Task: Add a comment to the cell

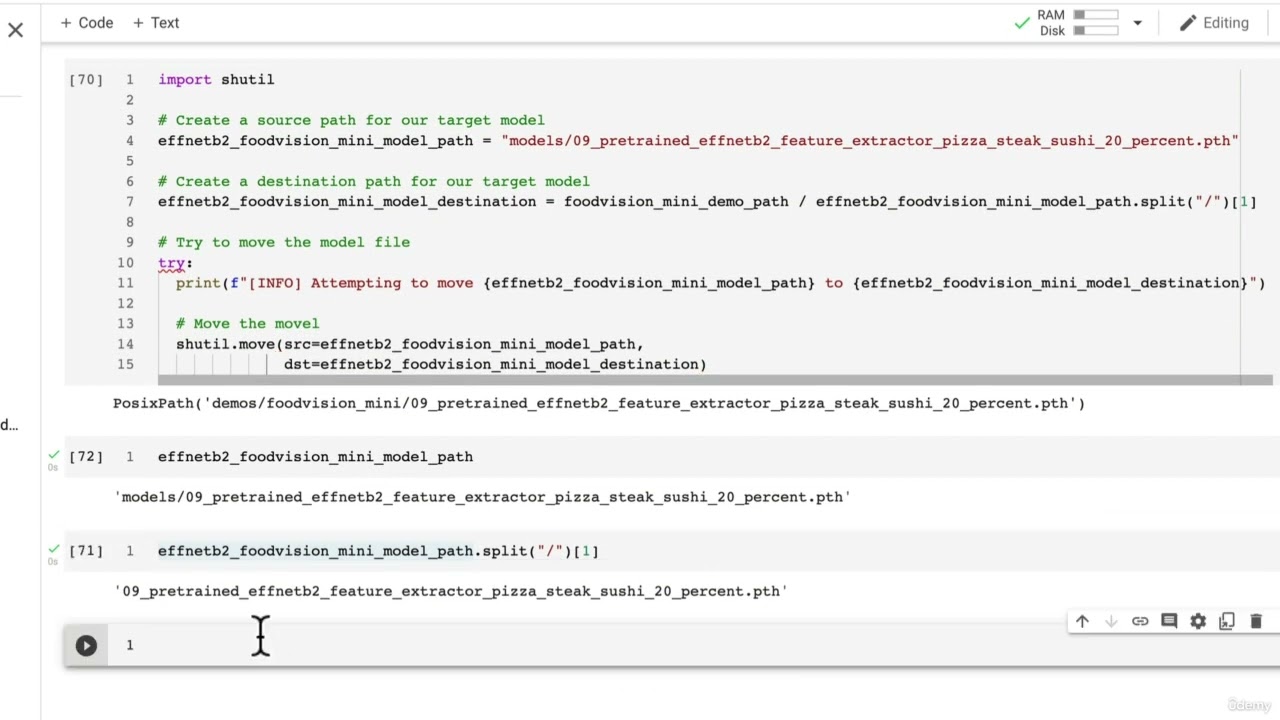Action: (x=1169, y=621)
